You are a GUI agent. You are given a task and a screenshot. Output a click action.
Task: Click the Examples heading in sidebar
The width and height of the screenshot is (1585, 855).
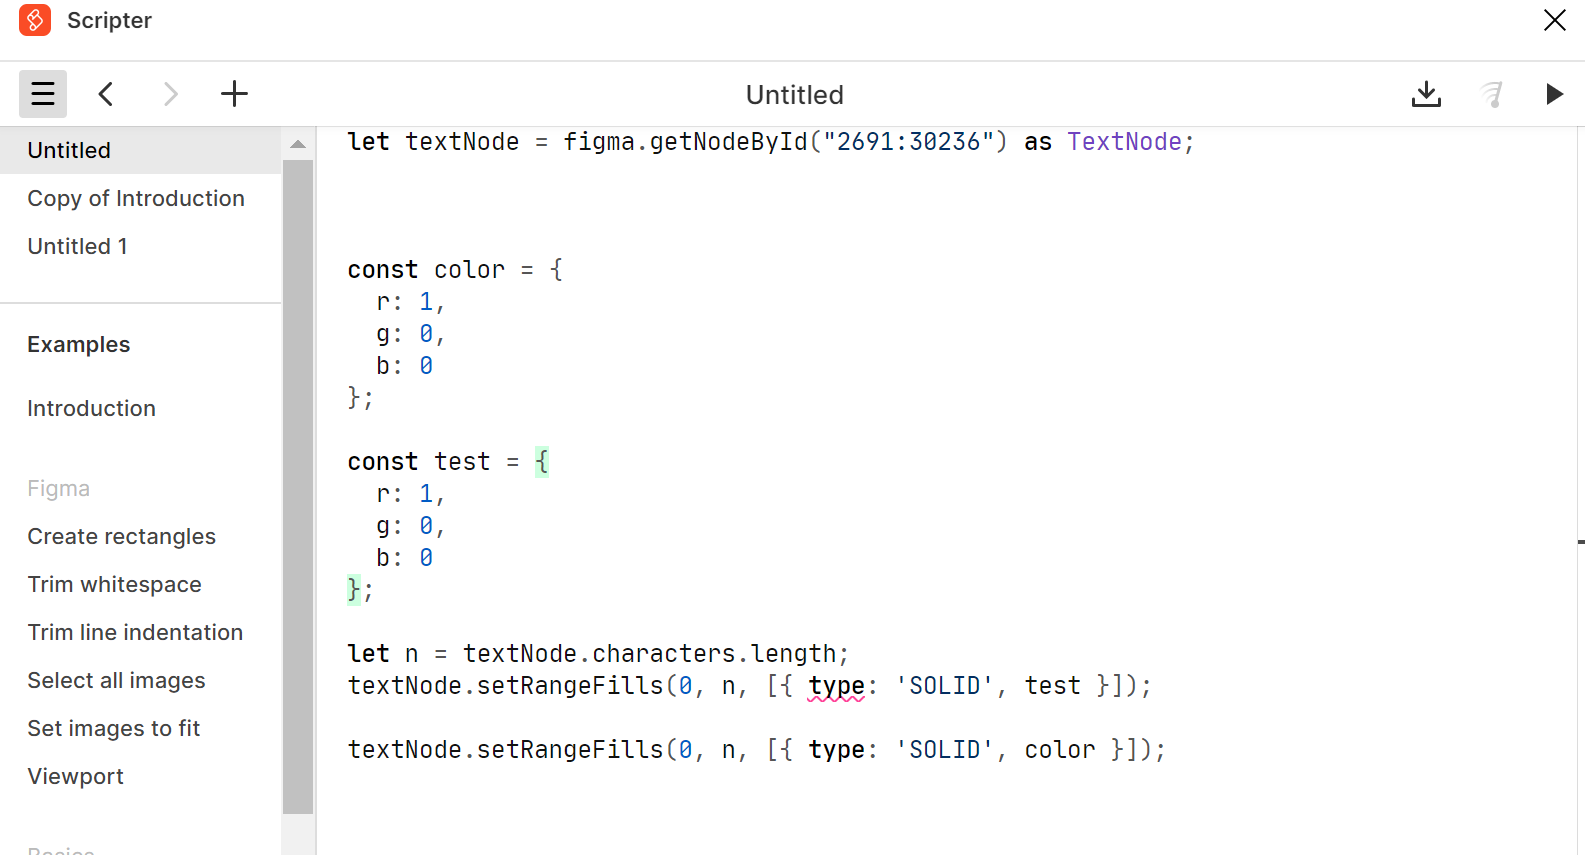[x=79, y=344]
